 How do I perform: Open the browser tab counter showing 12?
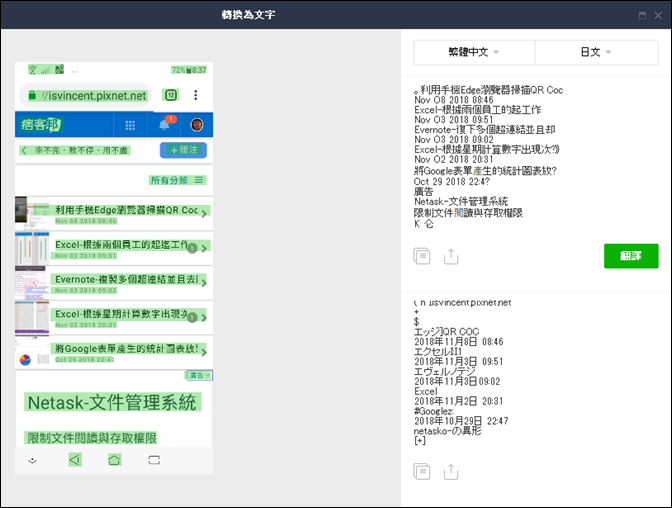[x=171, y=95]
